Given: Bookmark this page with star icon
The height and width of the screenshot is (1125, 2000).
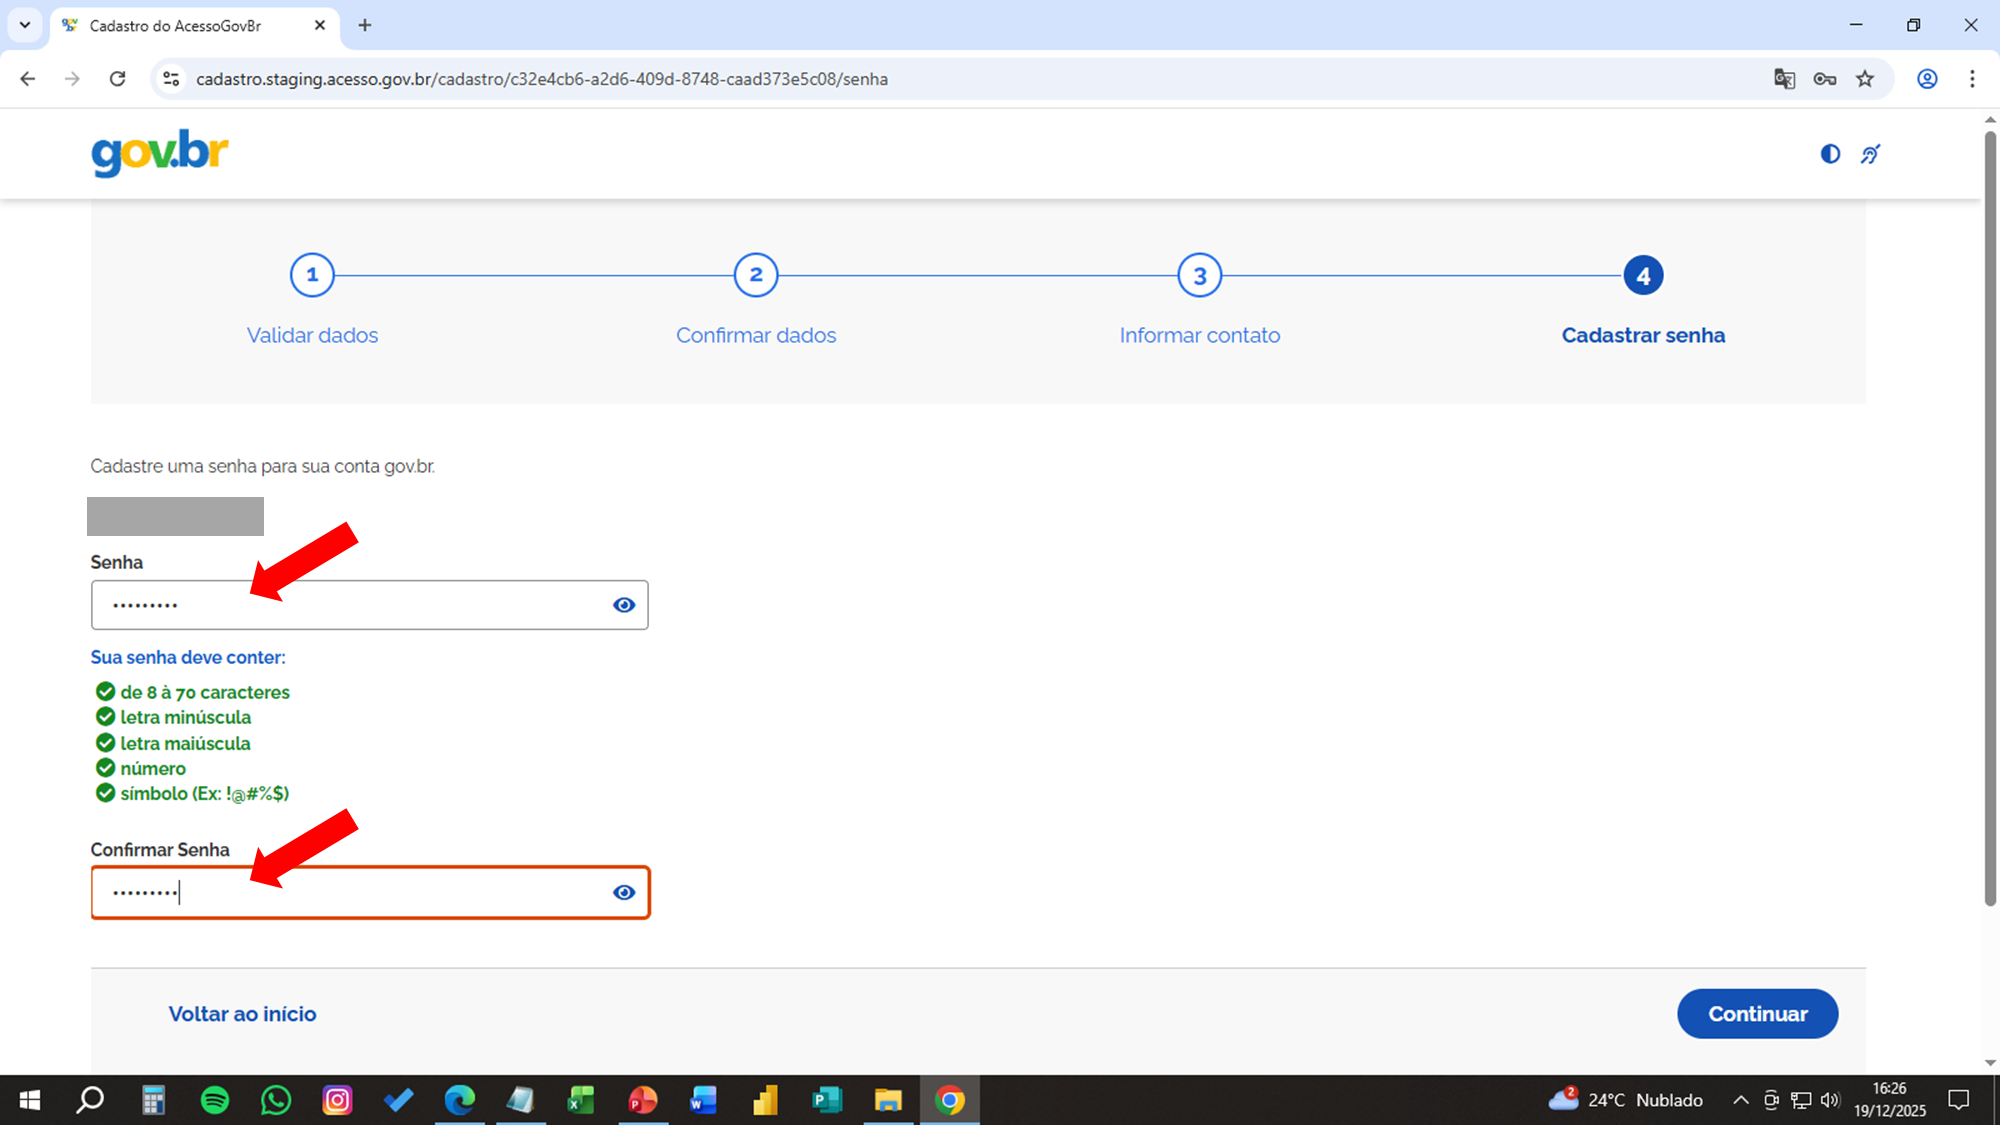Looking at the screenshot, I should (x=1865, y=79).
